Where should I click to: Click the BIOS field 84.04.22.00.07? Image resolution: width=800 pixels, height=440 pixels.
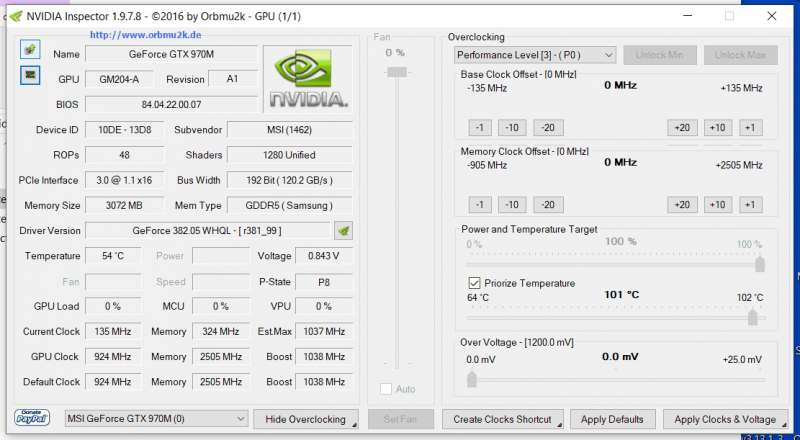coord(171,105)
